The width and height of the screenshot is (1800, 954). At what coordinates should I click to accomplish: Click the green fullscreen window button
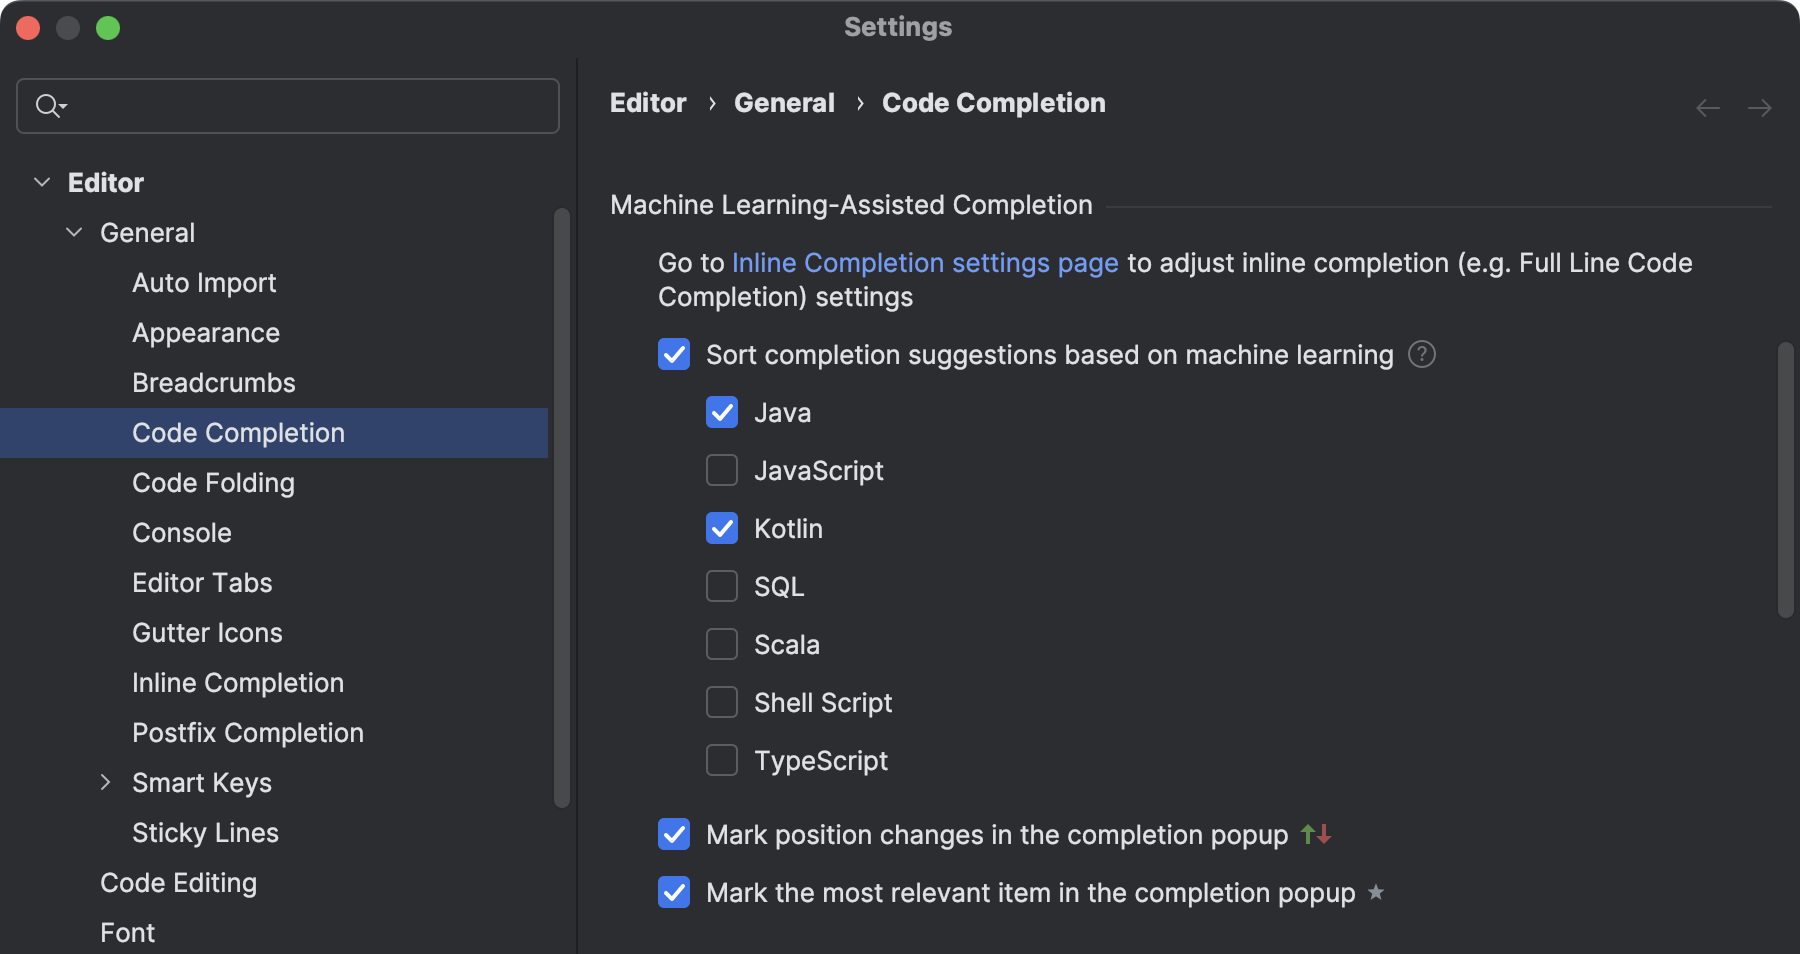click(108, 28)
